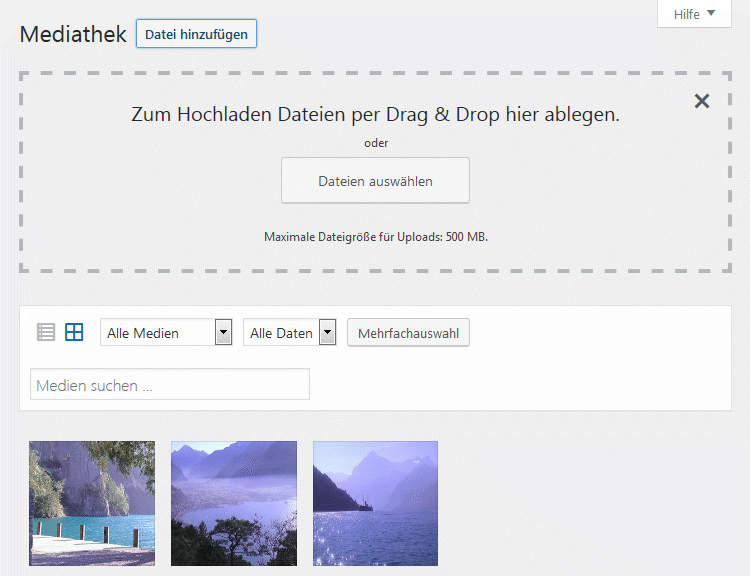Click the triangle arrow beside Hilfe
This screenshot has height=576, width=750.
point(711,14)
